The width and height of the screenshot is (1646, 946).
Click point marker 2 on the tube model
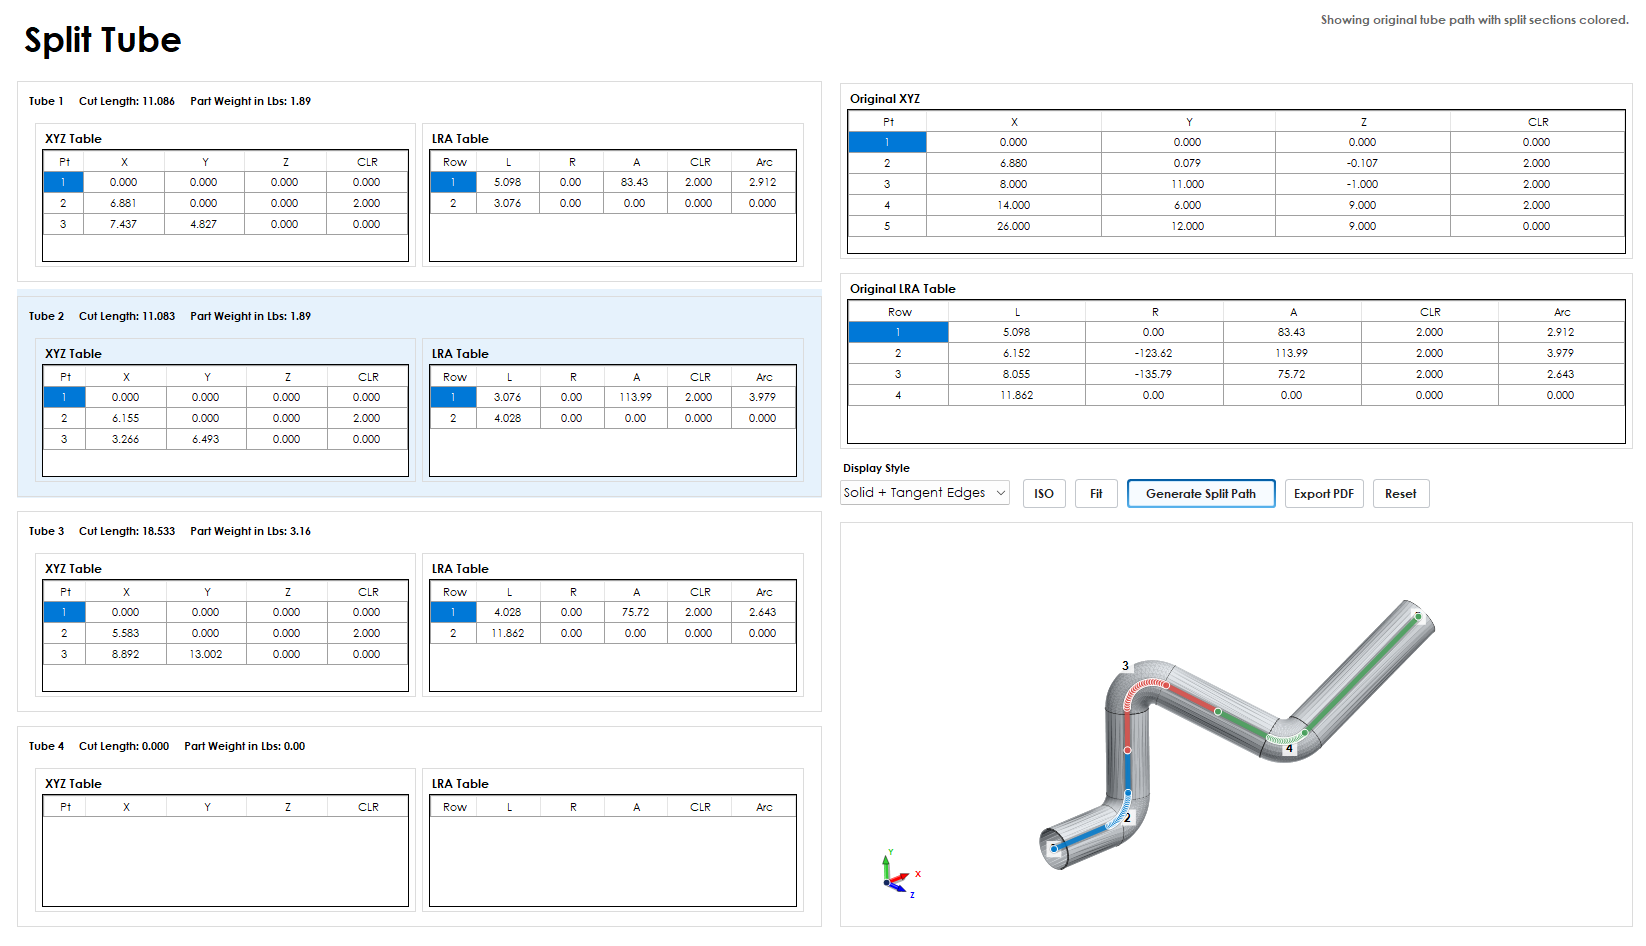pyautogui.click(x=1127, y=817)
